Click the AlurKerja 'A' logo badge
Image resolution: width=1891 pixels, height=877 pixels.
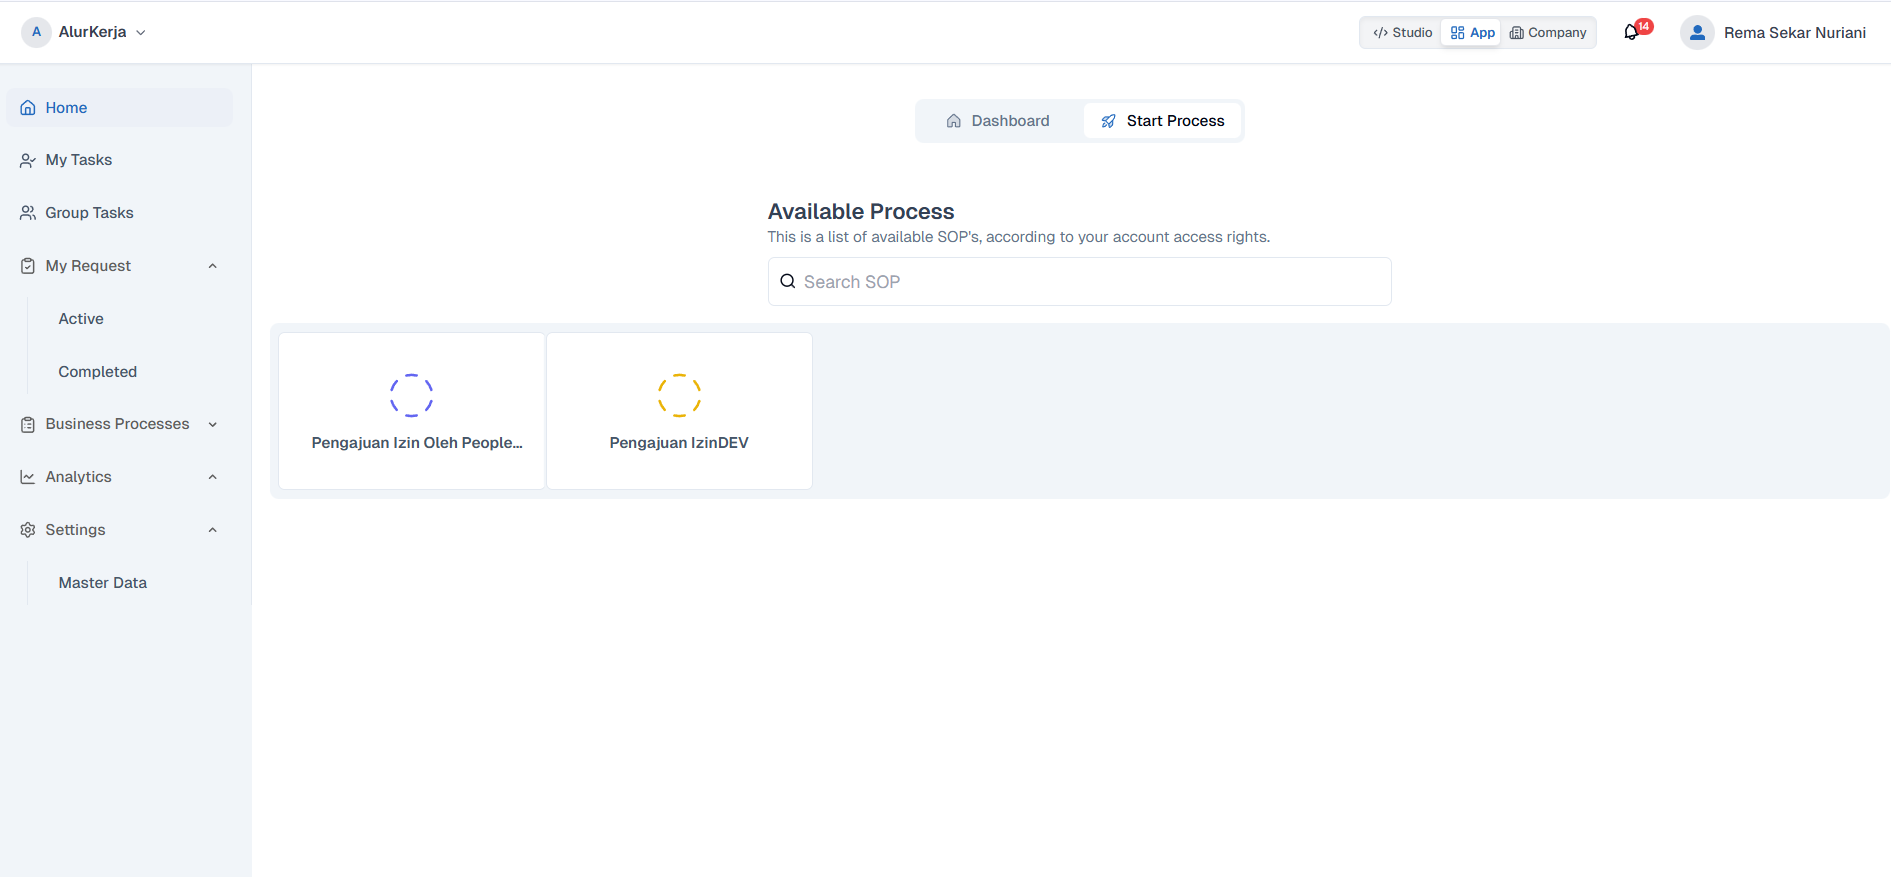point(36,32)
